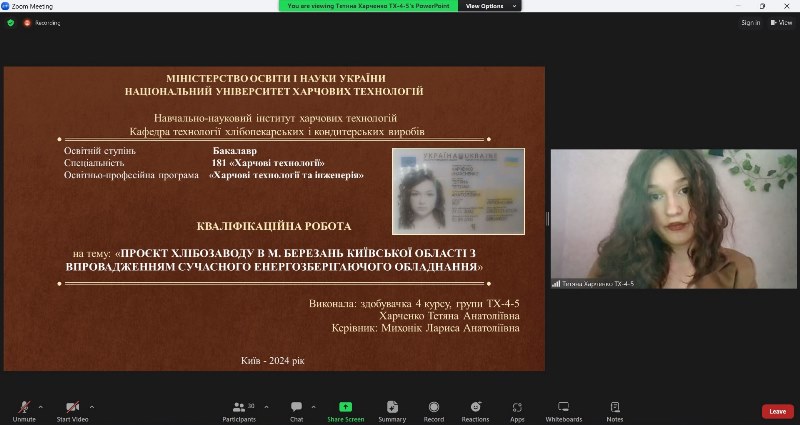The width and height of the screenshot is (800, 425).
Task: Unmute the microphone
Action: pos(24,411)
